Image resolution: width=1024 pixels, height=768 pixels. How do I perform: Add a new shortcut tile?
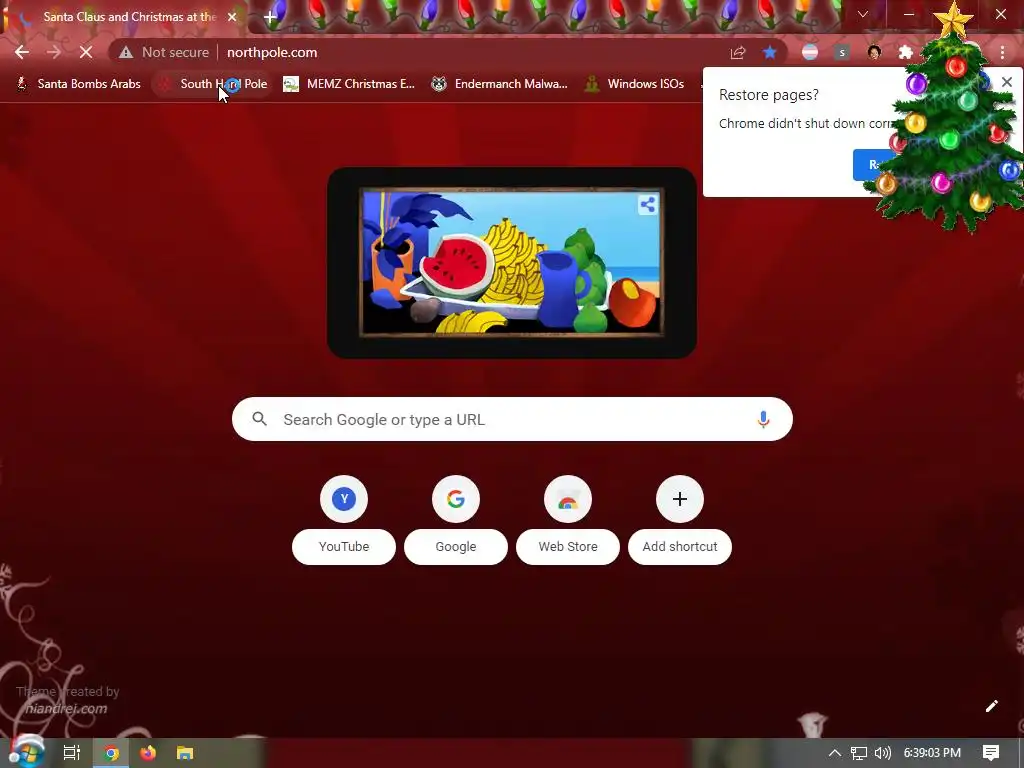click(x=680, y=520)
